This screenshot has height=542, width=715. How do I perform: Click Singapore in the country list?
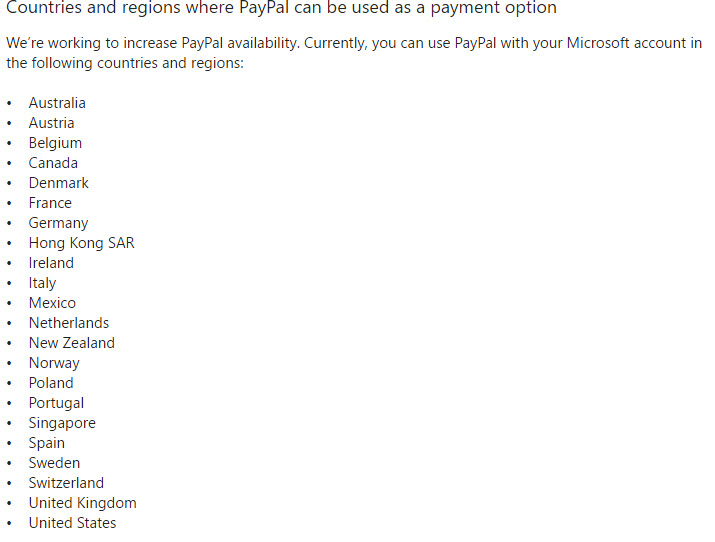62,423
